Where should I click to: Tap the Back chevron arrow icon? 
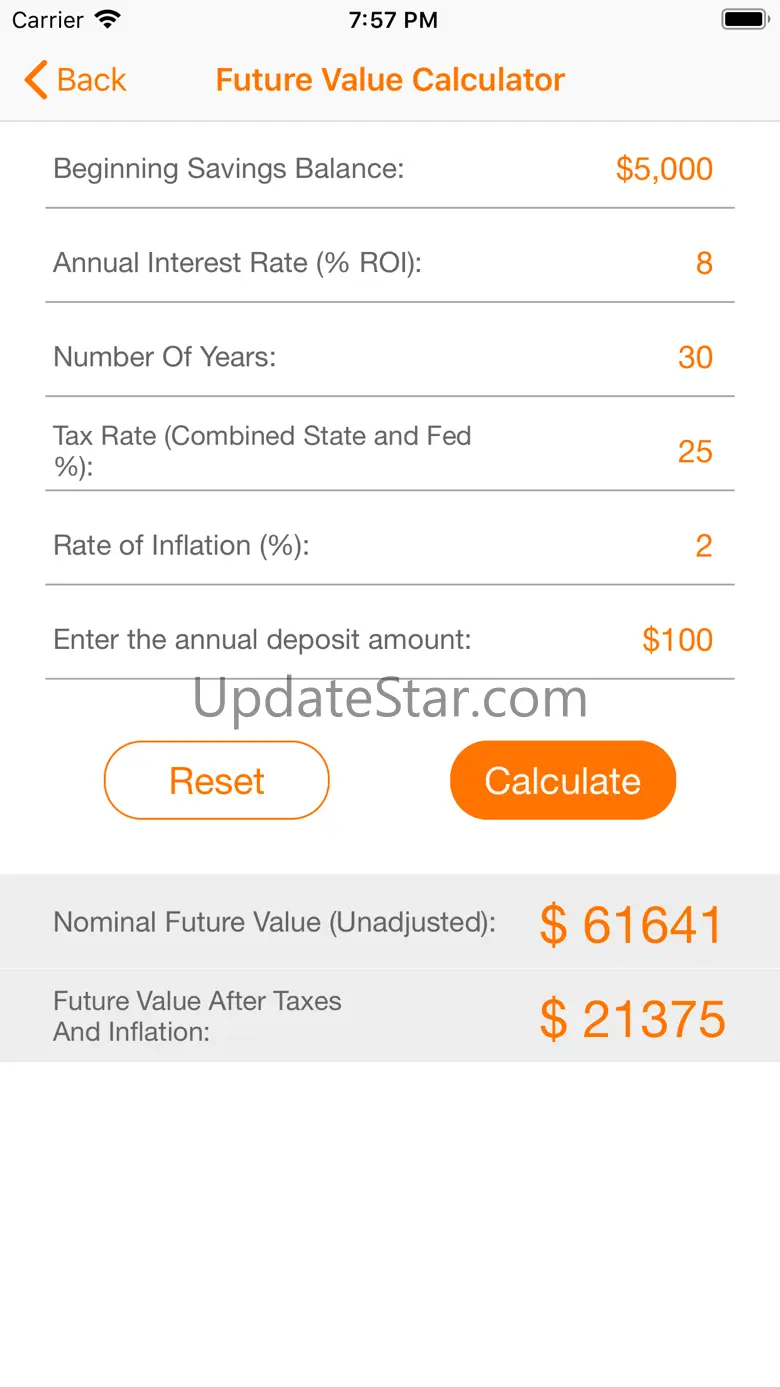coord(36,80)
